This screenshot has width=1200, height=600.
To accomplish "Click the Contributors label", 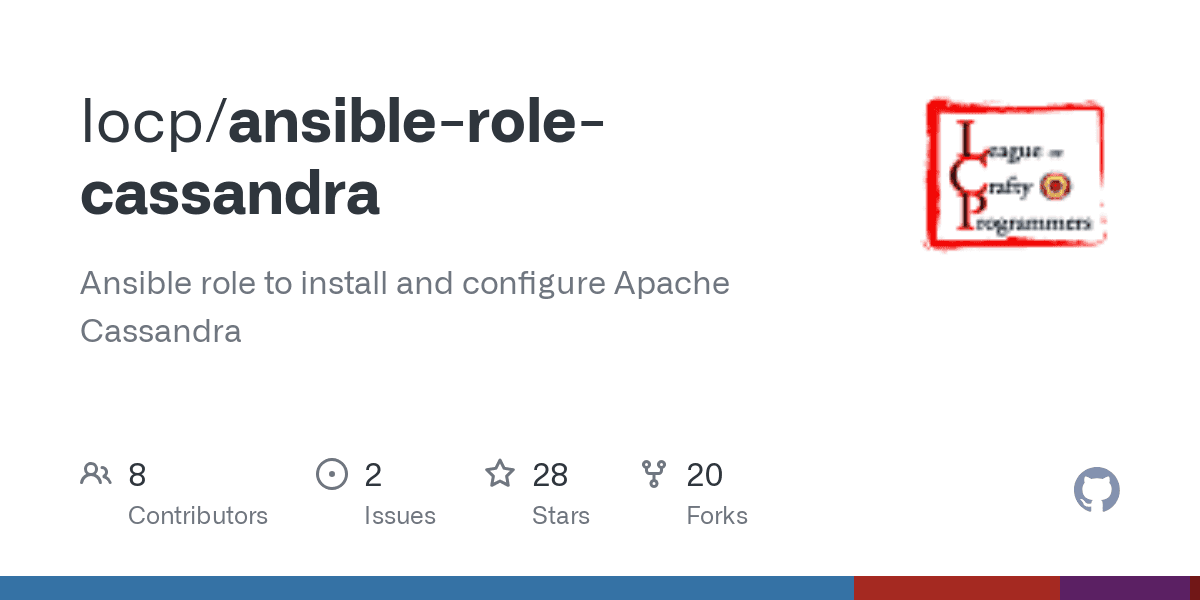I will coord(198,516).
